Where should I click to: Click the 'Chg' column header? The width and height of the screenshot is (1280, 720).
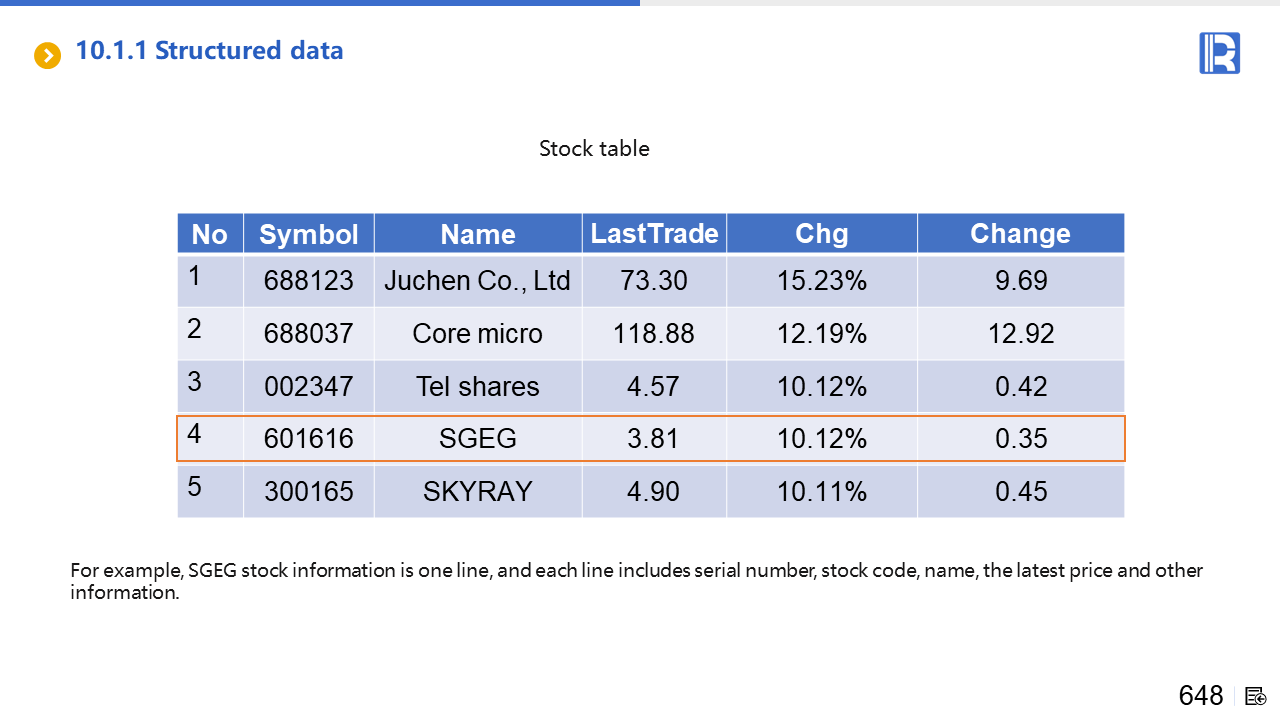tap(821, 234)
